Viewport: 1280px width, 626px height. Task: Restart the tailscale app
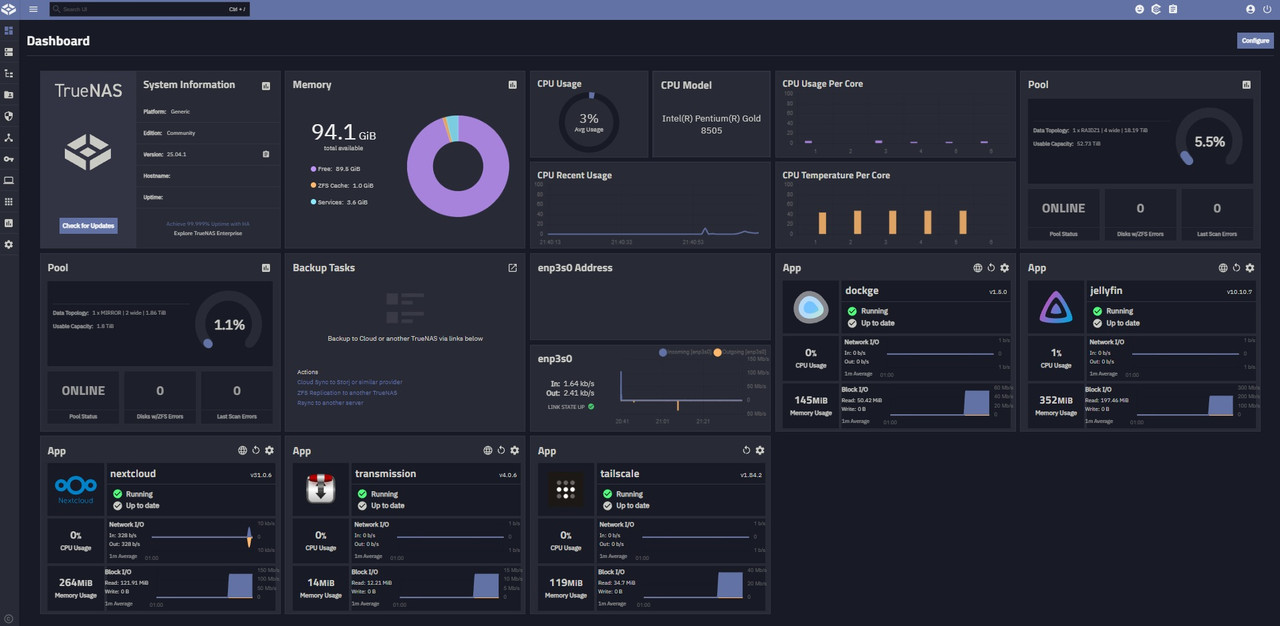coord(746,451)
